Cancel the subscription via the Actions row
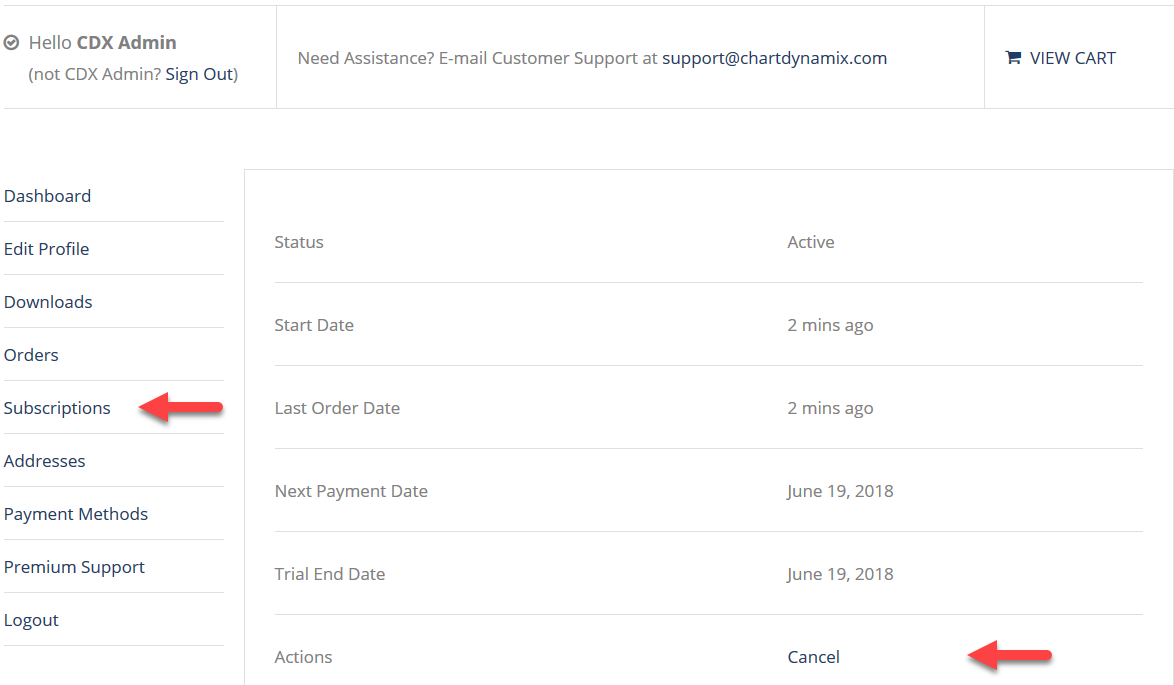This screenshot has width=1174, height=685. tap(813, 657)
